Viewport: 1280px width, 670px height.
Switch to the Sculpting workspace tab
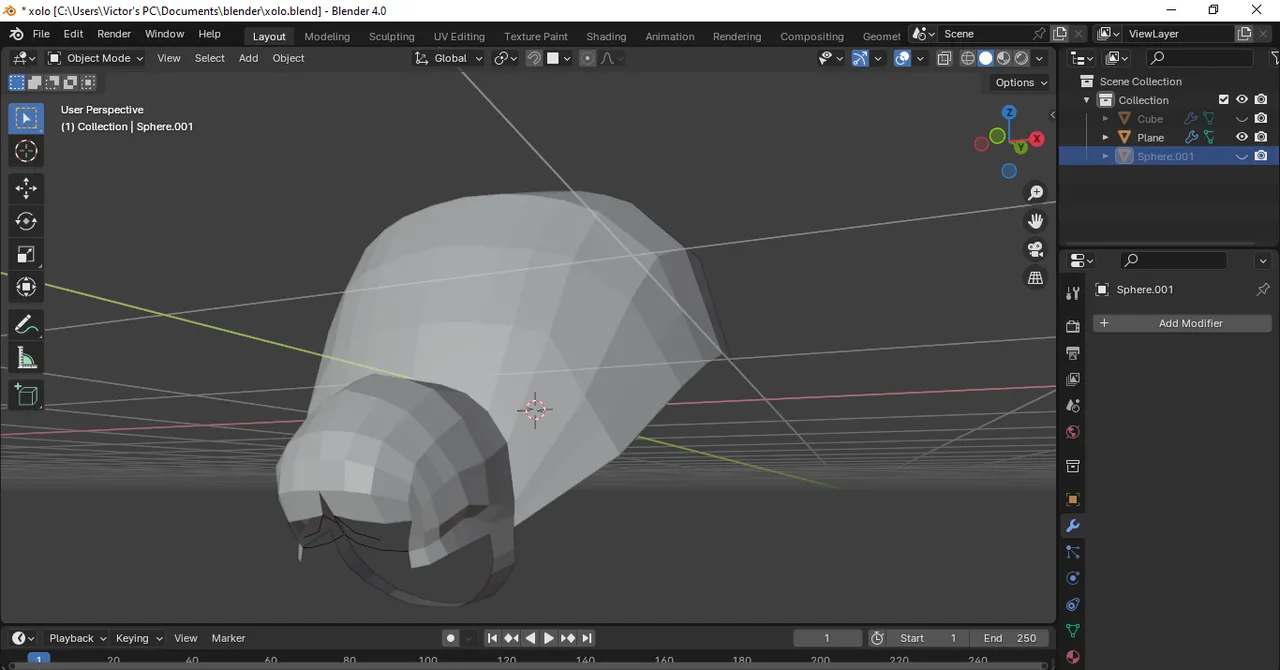pos(391,36)
